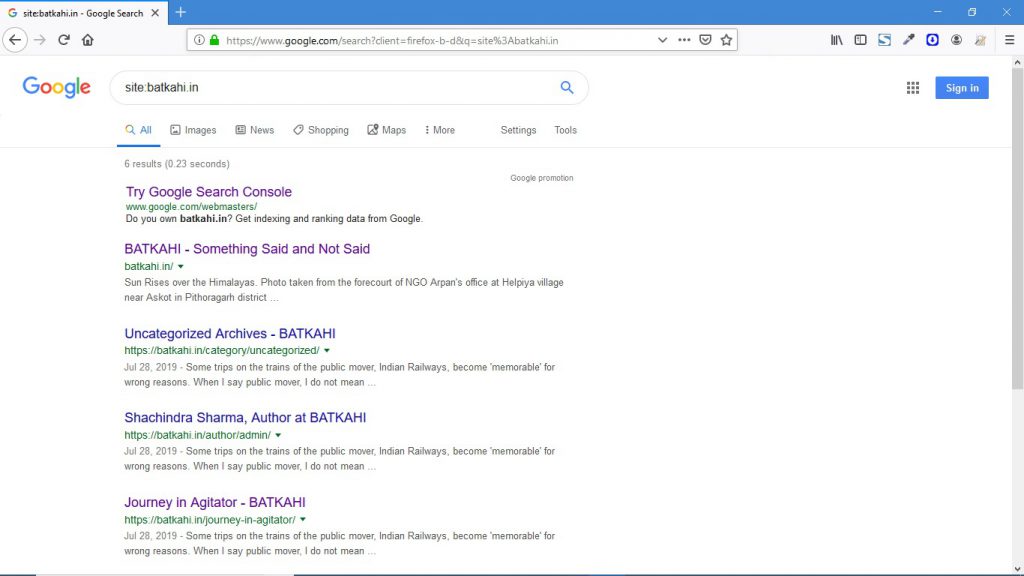Reload the current page
The image size is (1024, 576).
pos(64,40)
